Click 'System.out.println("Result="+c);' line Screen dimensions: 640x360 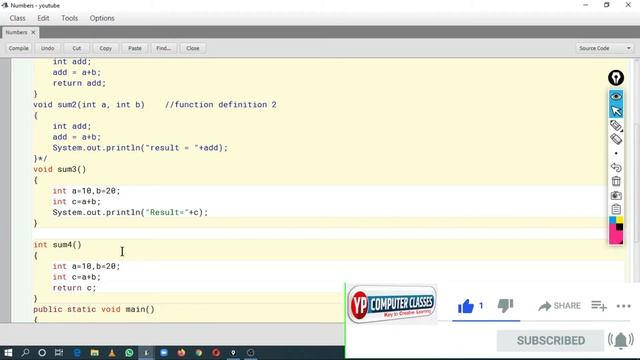tap(130, 213)
